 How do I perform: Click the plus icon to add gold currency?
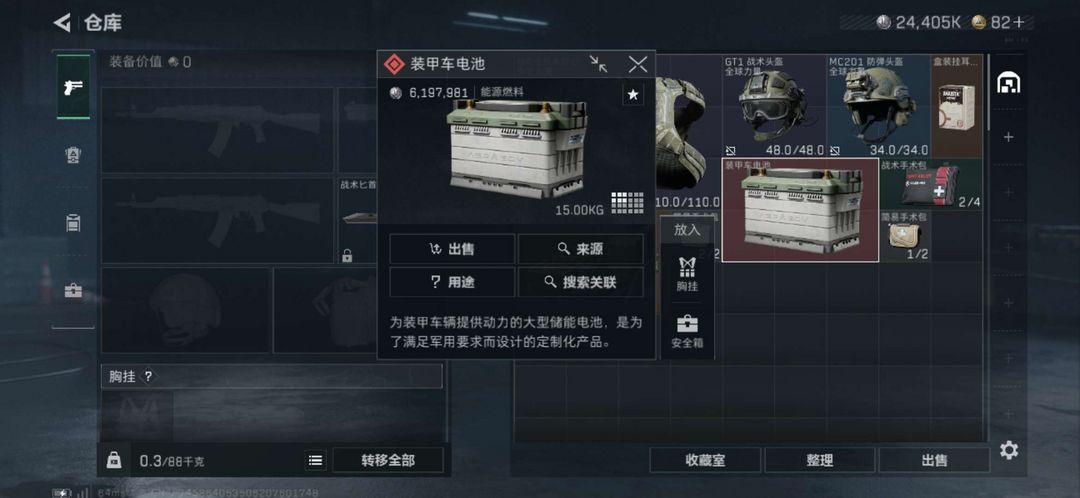tap(1019, 23)
